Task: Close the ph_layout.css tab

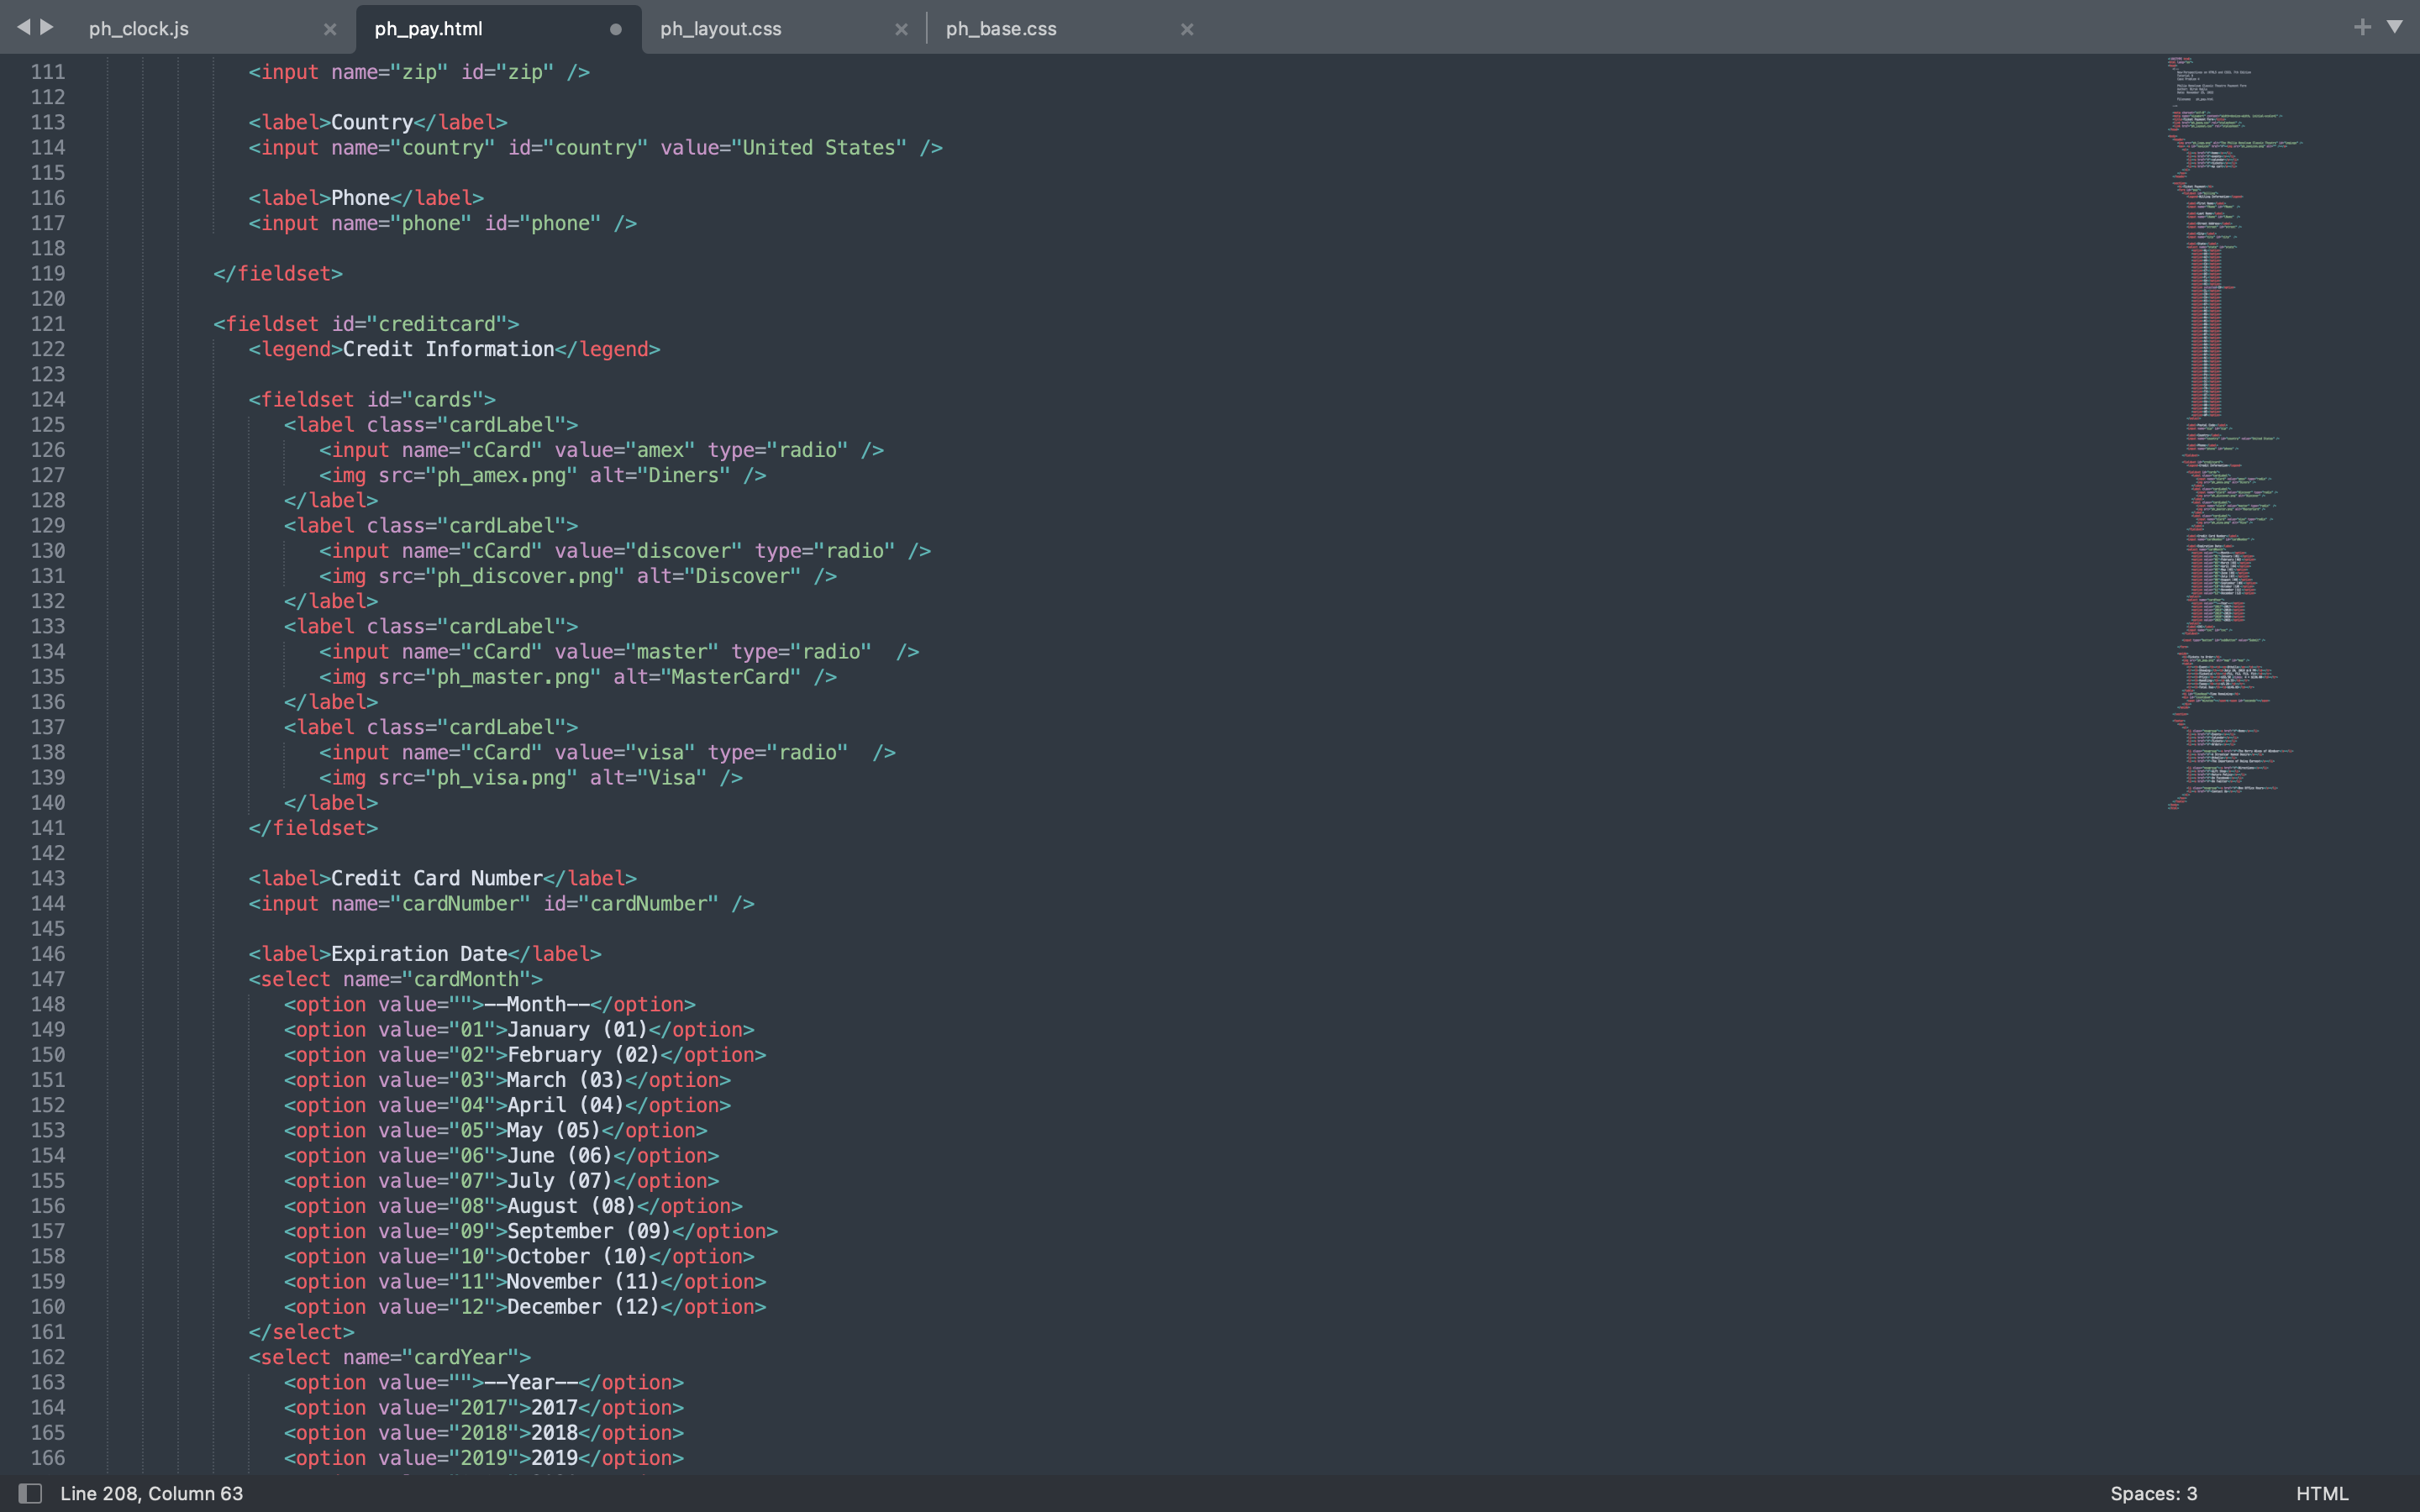Action: [x=901, y=29]
